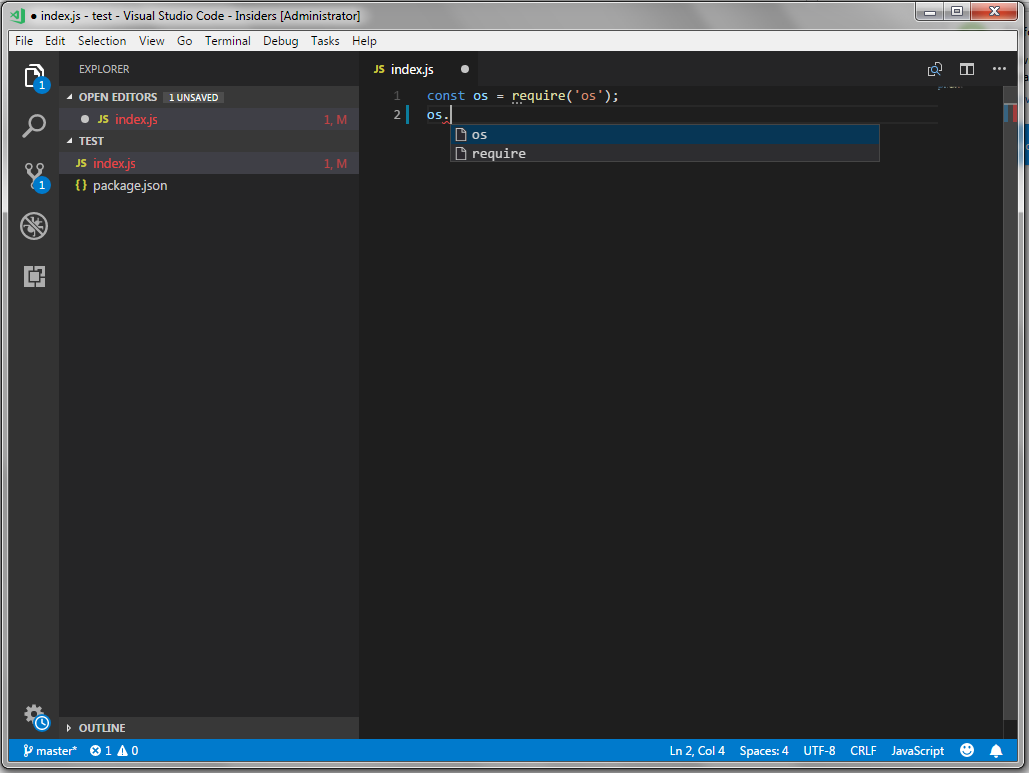Open the Terminal menu
This screenshot has height=773, width=1029.
pos(228,41)
